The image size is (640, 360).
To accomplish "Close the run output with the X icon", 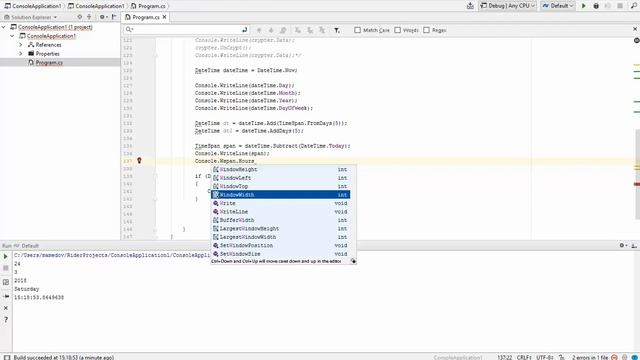I will tap(6, 308).
